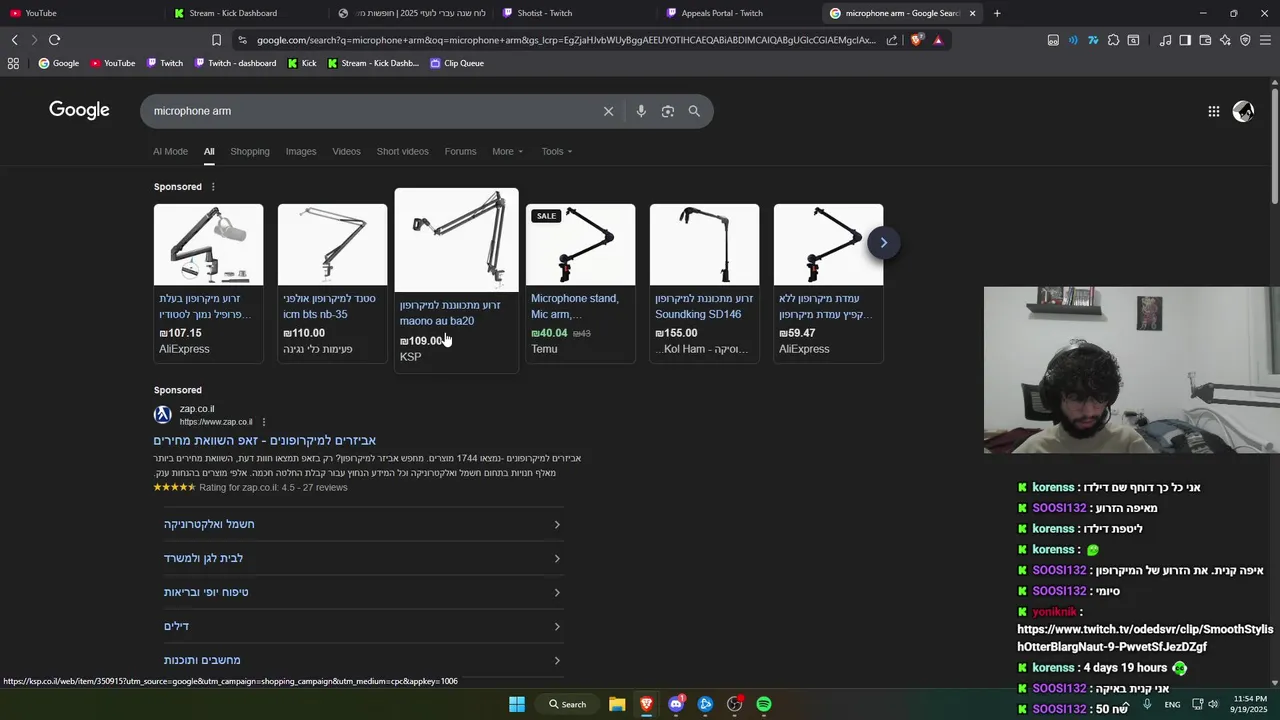Expand דילים sitelink row
This screenshot has height=720, width=1280.
point(362,626)
